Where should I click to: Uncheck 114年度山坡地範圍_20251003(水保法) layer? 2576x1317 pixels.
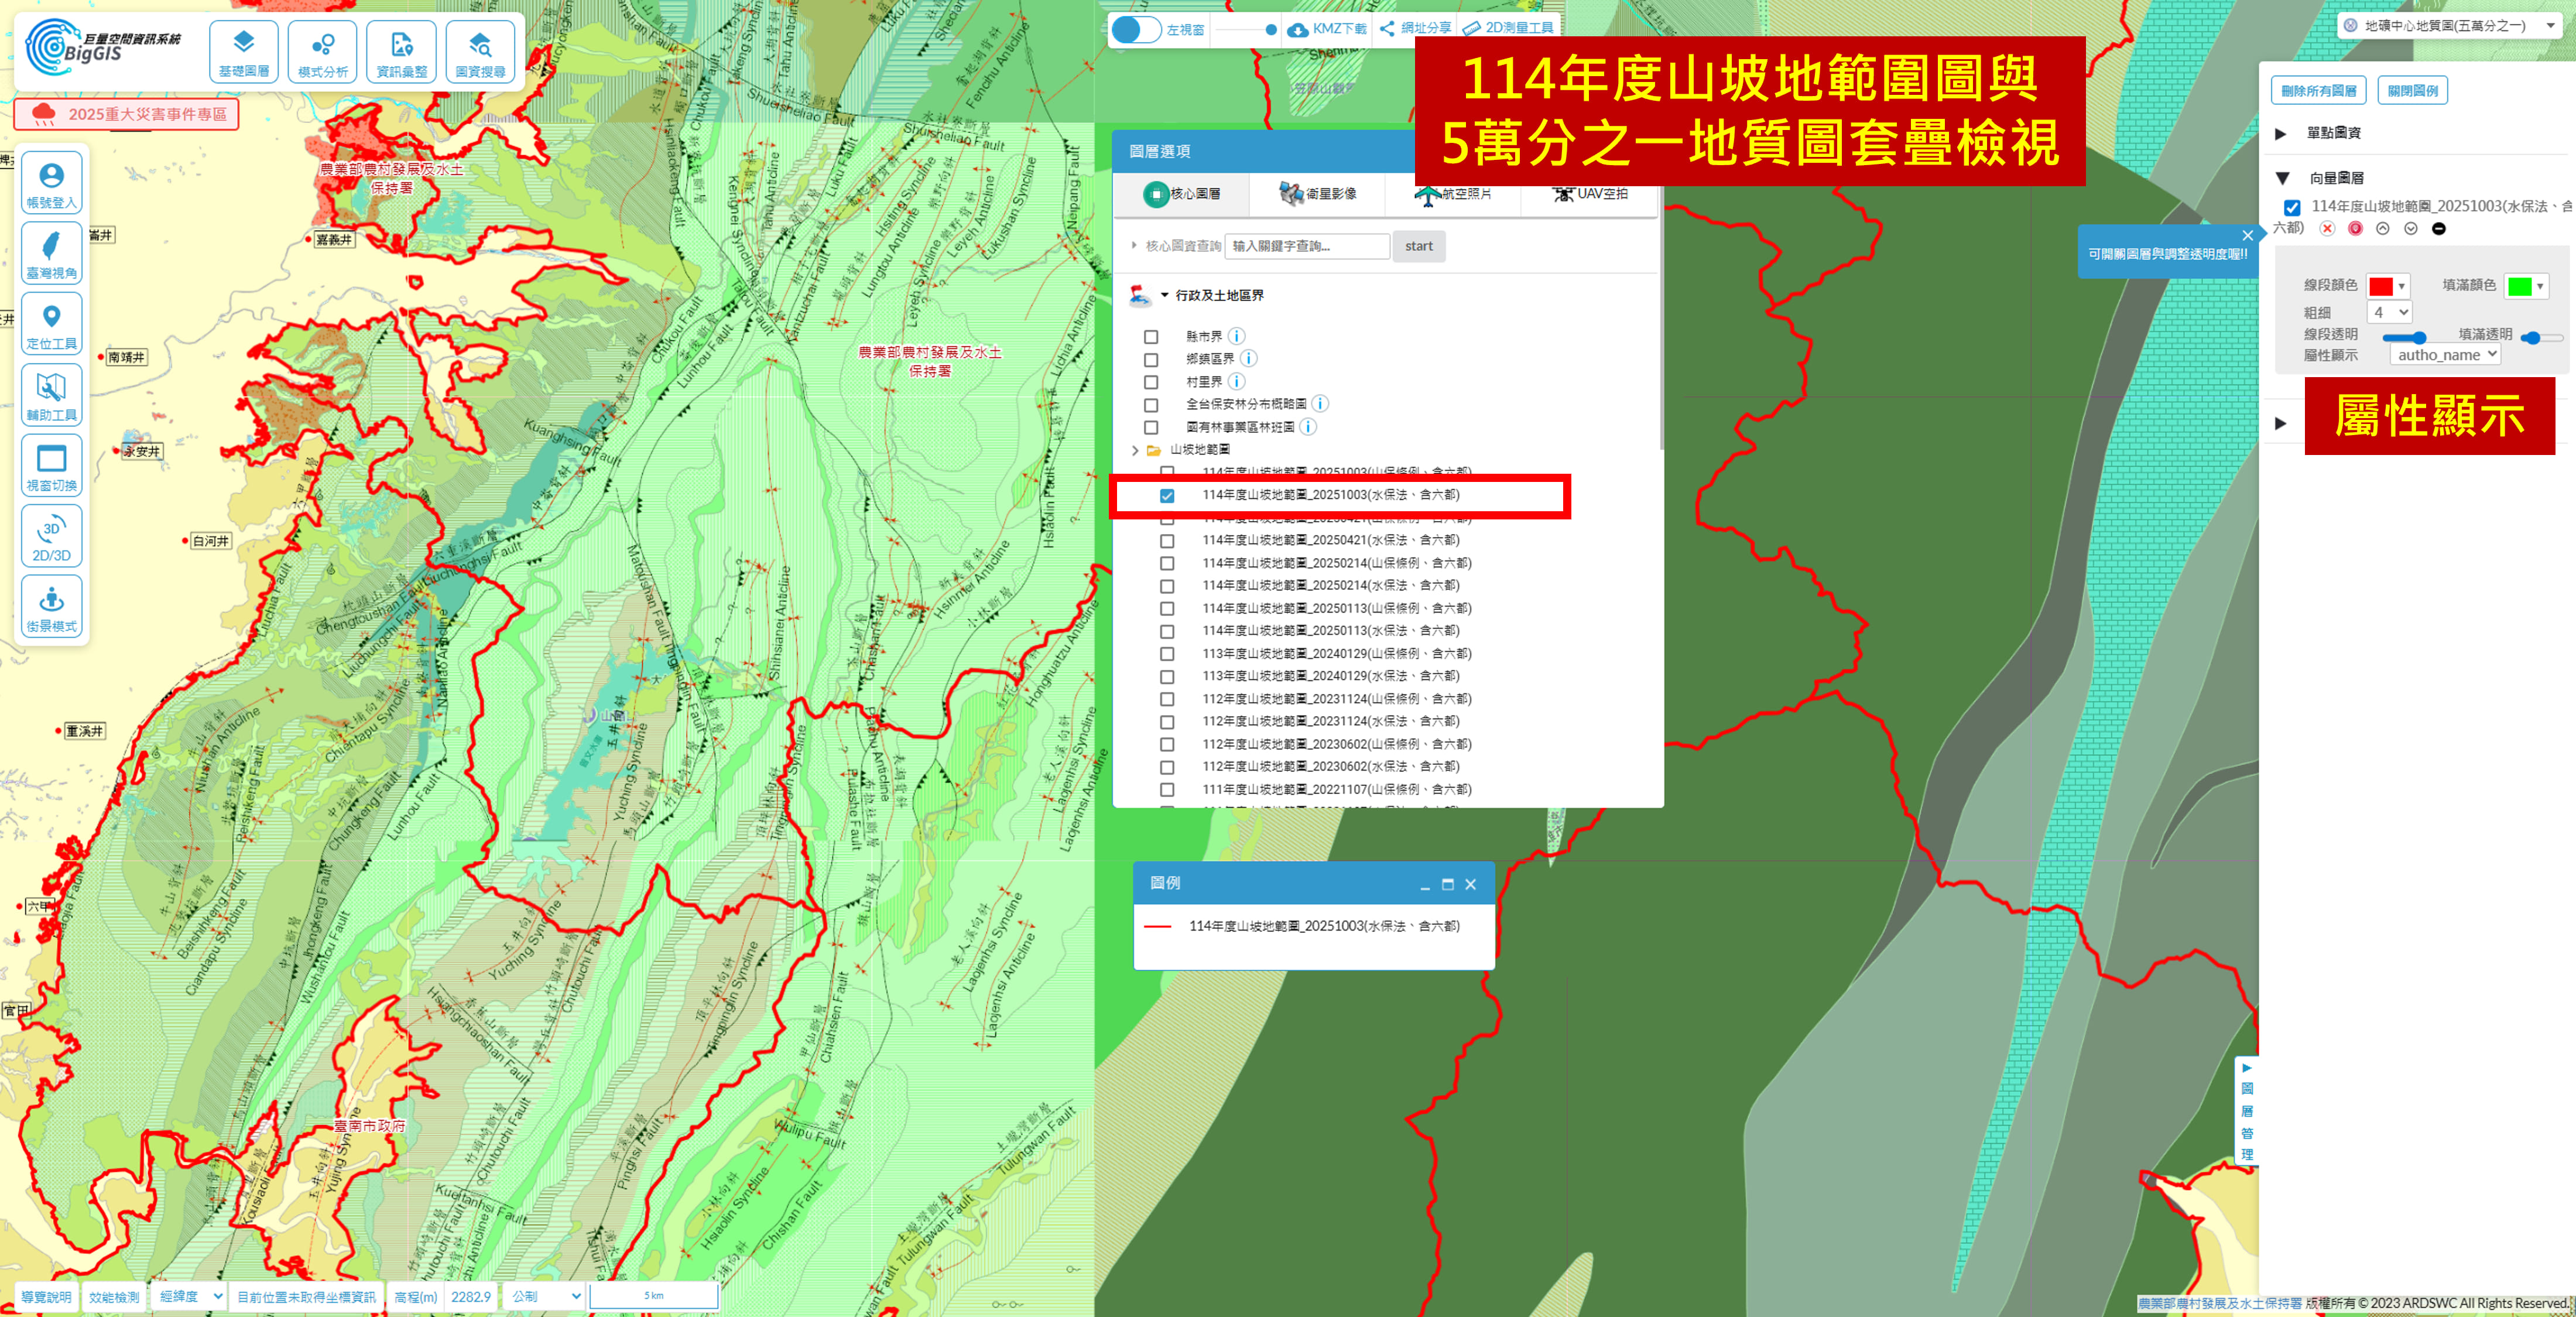[x=1167, y=496]
